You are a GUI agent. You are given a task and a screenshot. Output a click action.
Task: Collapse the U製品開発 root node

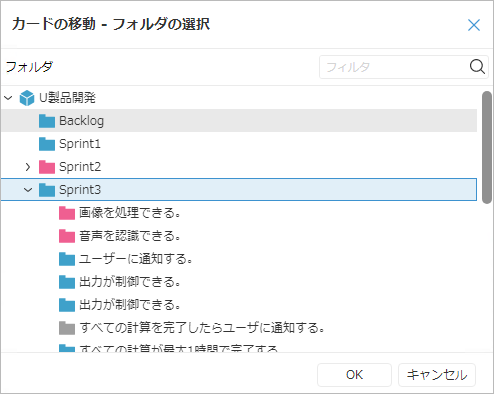(x=8, y=98)
